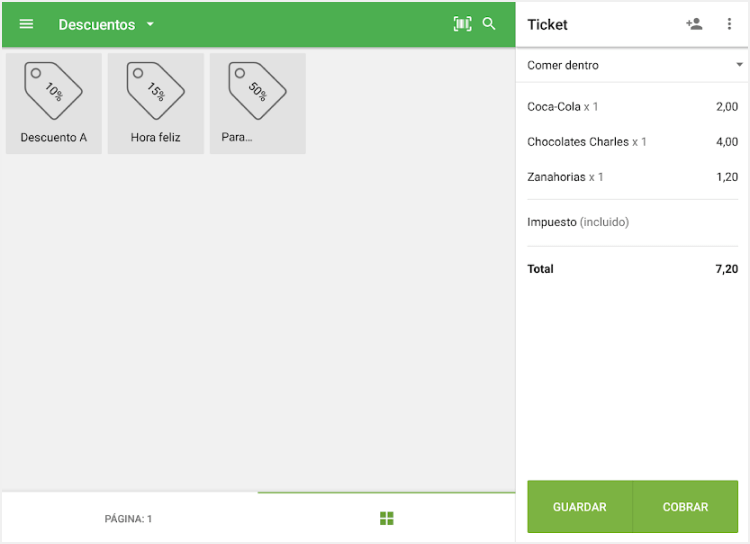Open the hamburger navigation menu
750x544 pixels.
click(x=26, y=24)
